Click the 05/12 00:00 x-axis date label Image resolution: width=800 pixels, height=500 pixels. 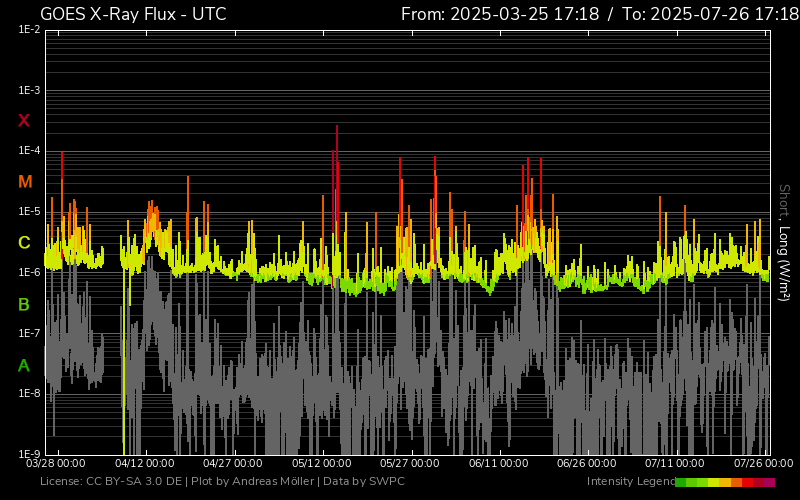pyautogui.click(x=321, y=464)
